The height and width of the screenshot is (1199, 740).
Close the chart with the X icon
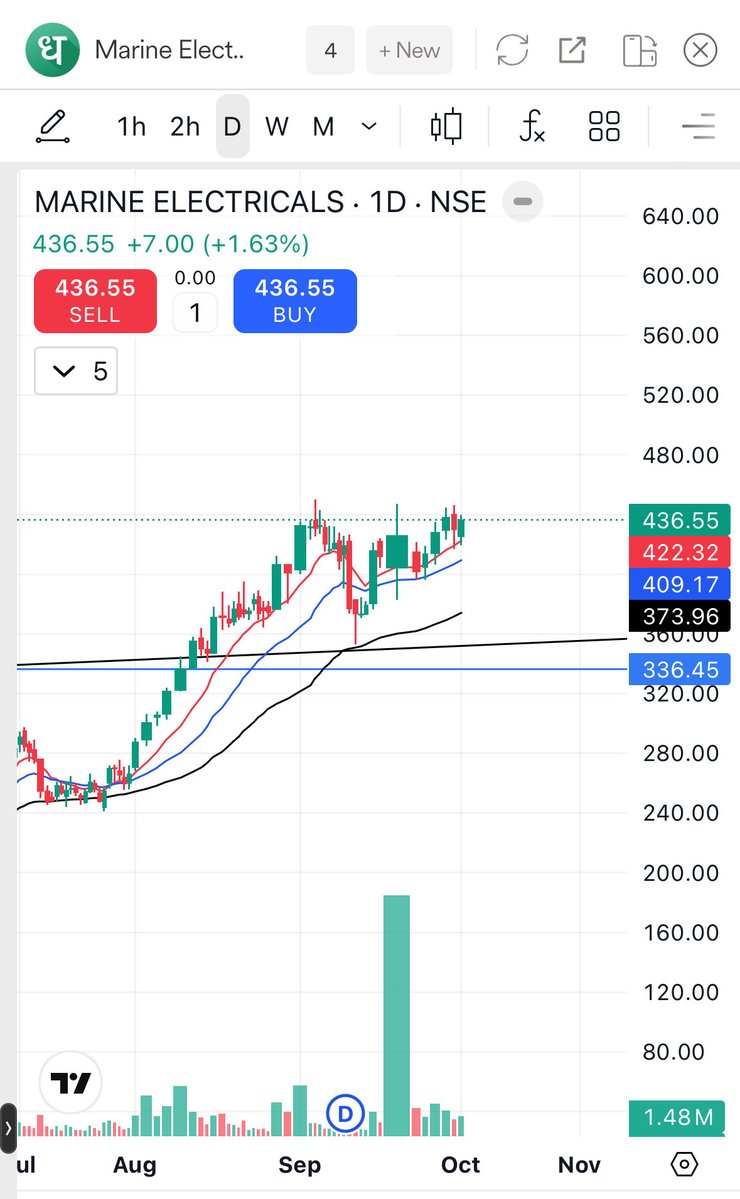tap(699, 50)
